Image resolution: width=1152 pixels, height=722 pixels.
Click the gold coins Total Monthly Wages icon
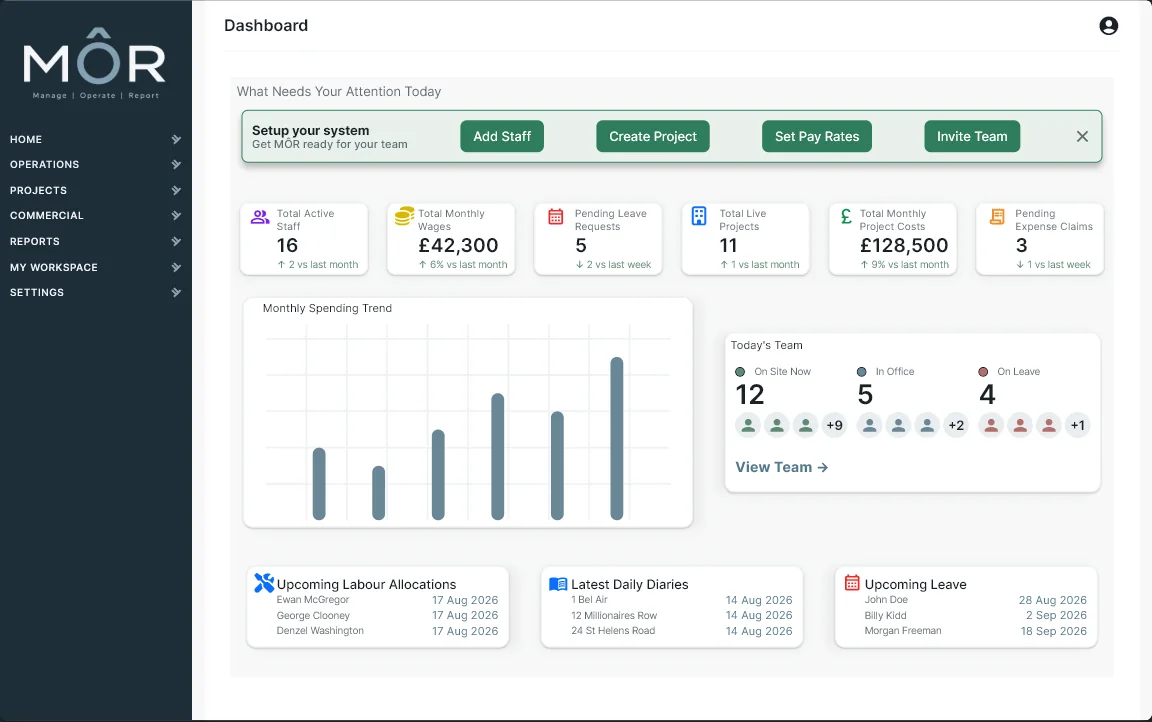tap(404, 216)
